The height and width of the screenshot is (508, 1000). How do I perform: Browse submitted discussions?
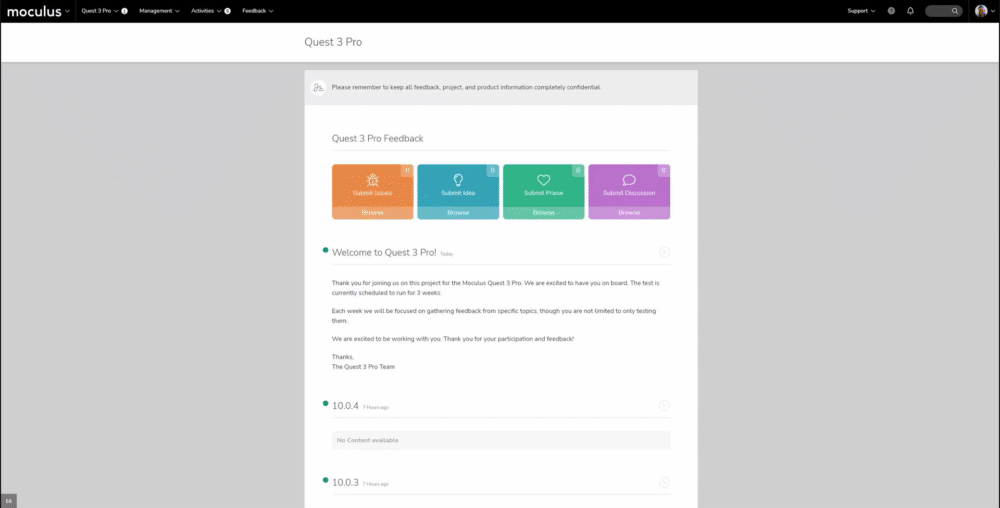(629, 213)
